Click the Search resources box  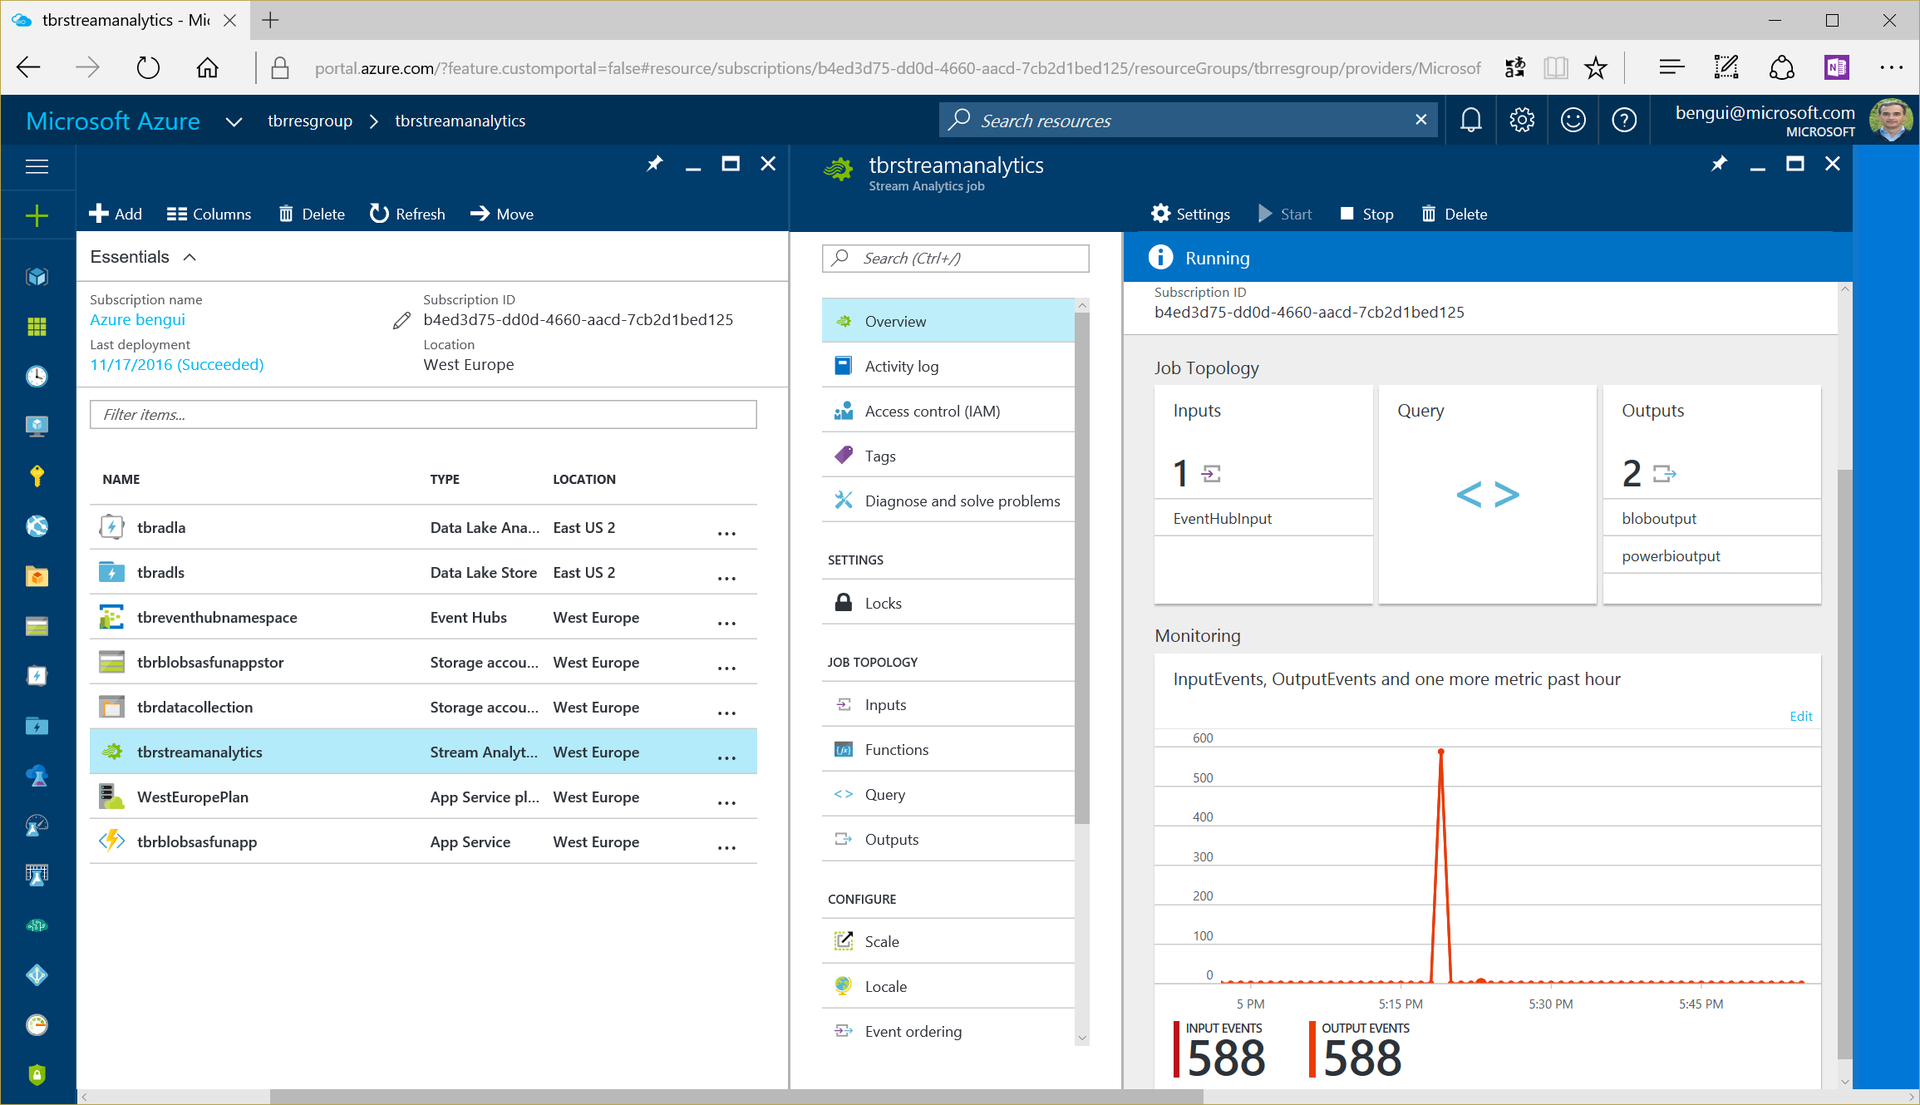[1188, 120]
